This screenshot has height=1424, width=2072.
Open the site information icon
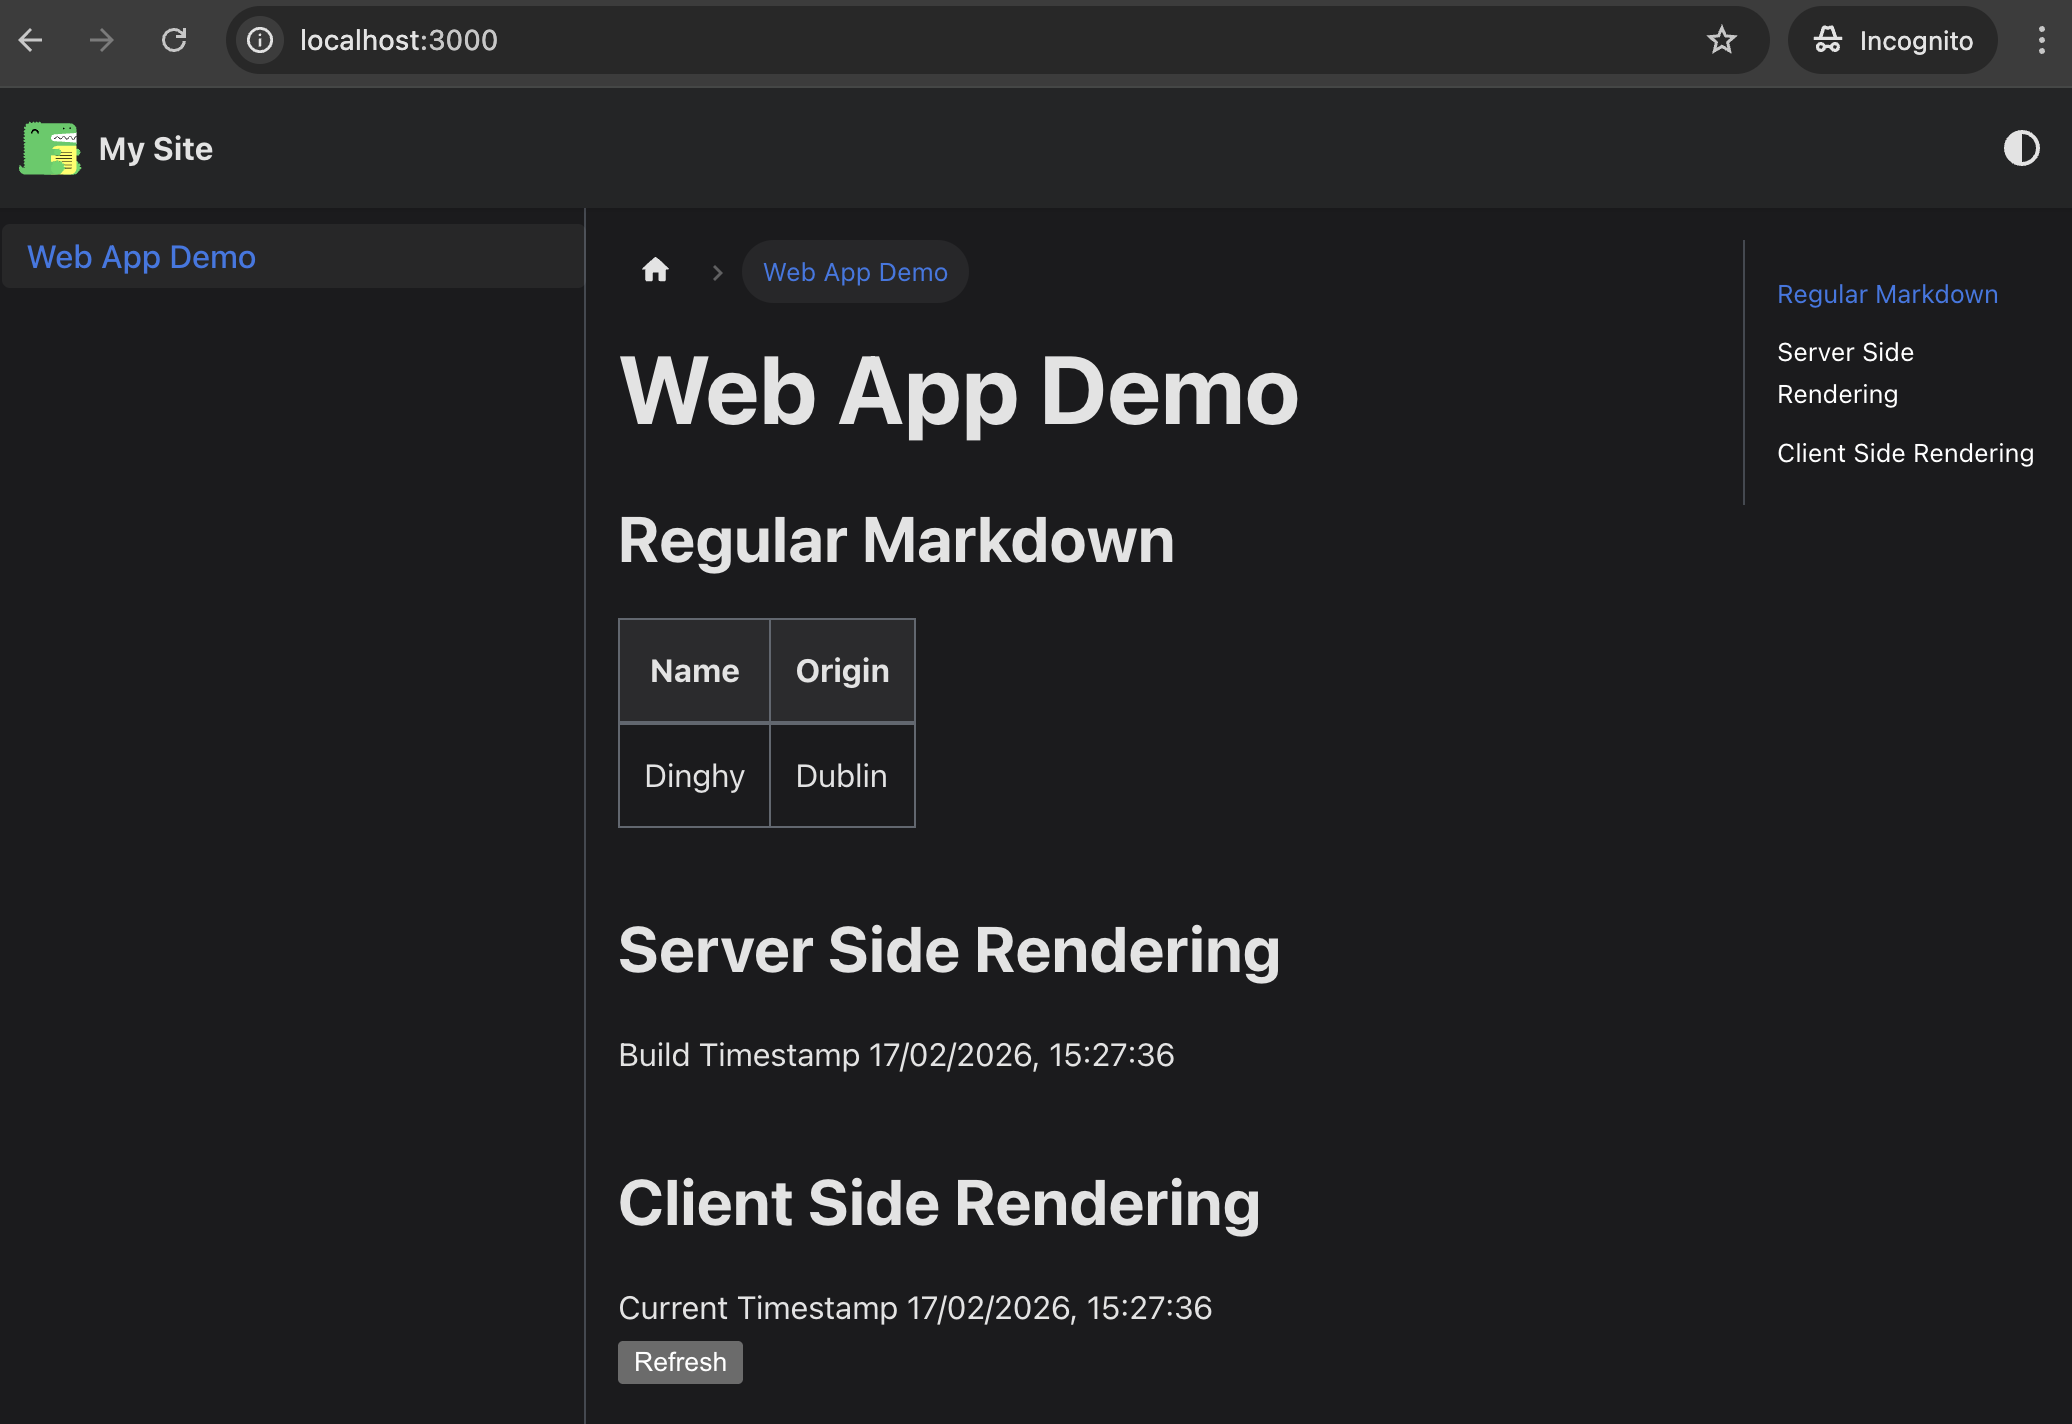pos(260,40)
